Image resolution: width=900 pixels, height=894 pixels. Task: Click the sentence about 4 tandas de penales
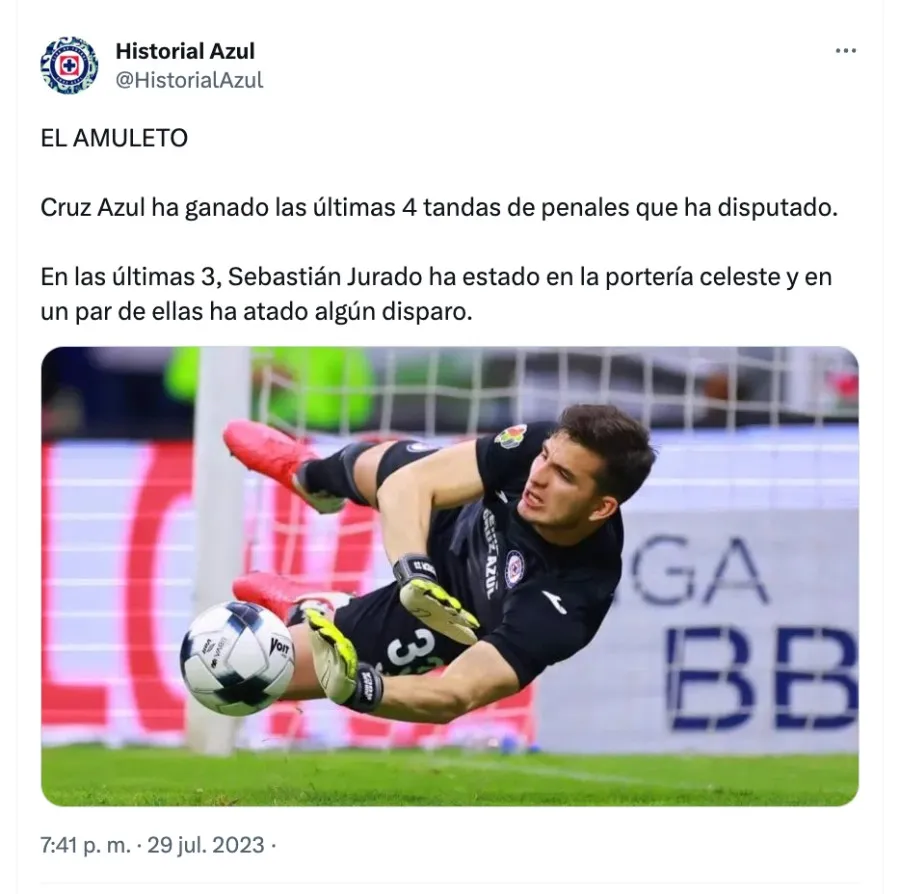coord(439,208)
